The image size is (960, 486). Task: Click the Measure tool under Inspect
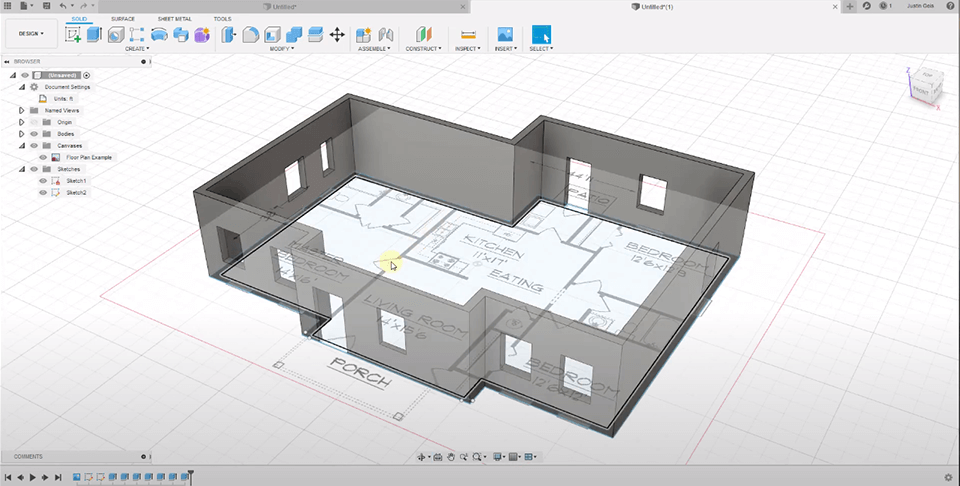[x=467, y=34]
